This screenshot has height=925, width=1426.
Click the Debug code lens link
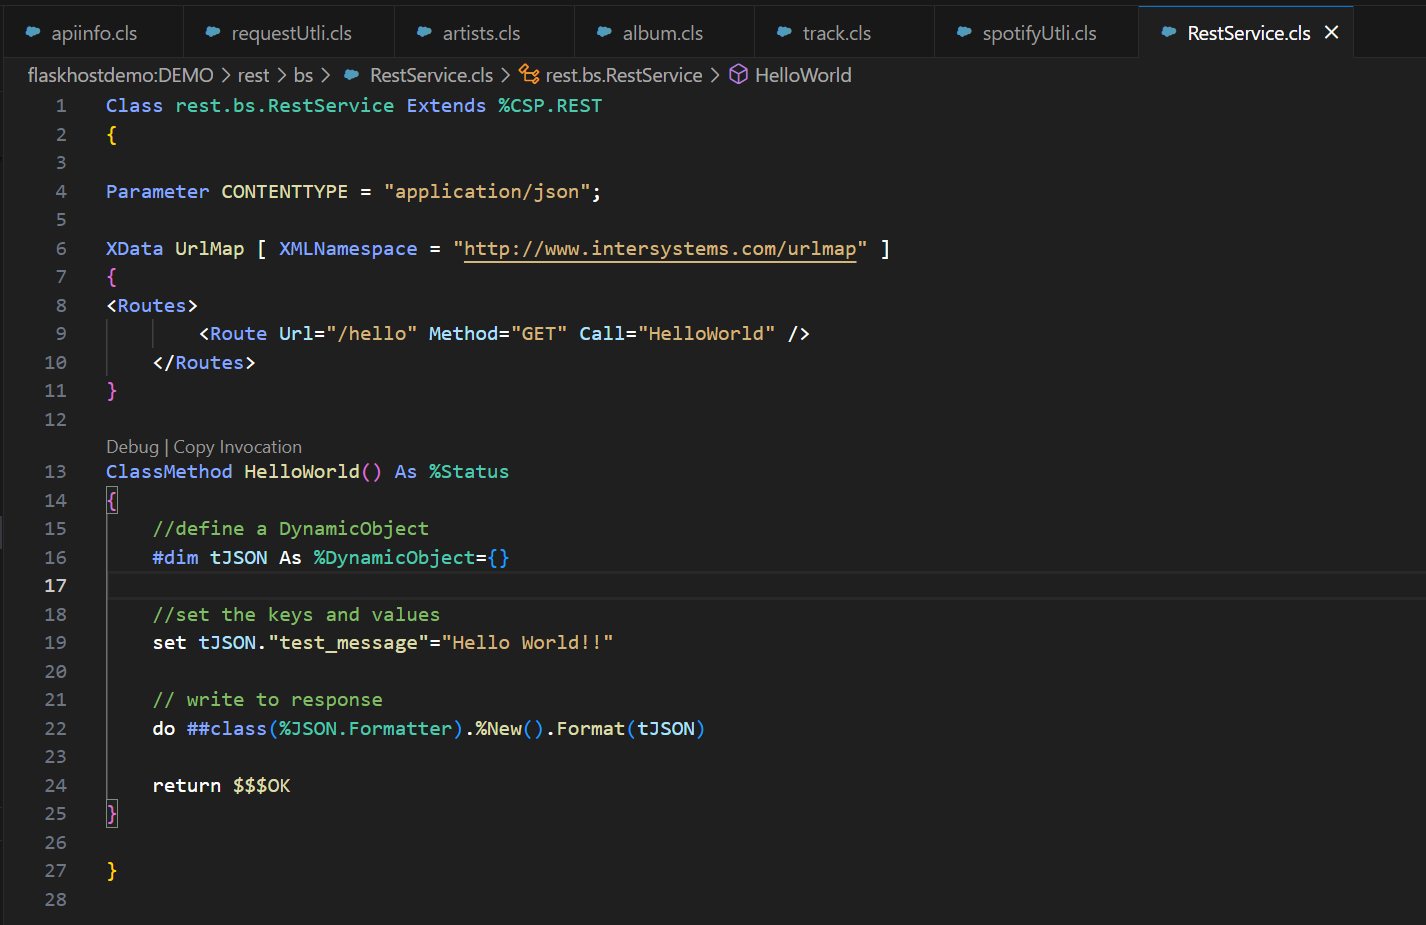(x=132, y=447)
